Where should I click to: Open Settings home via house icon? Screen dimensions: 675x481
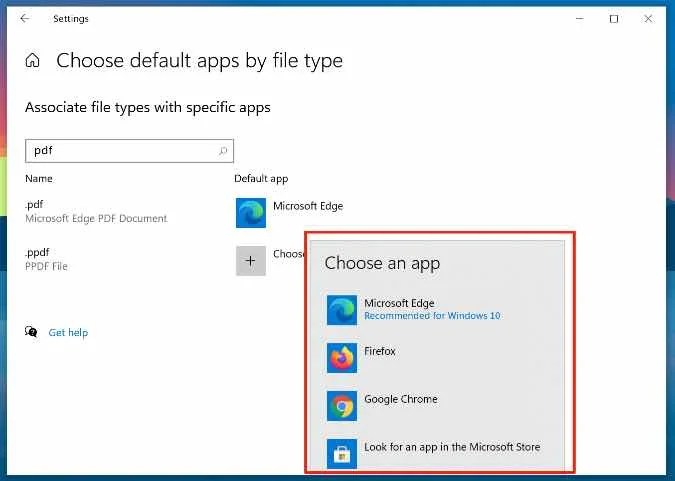click(32, 60)
